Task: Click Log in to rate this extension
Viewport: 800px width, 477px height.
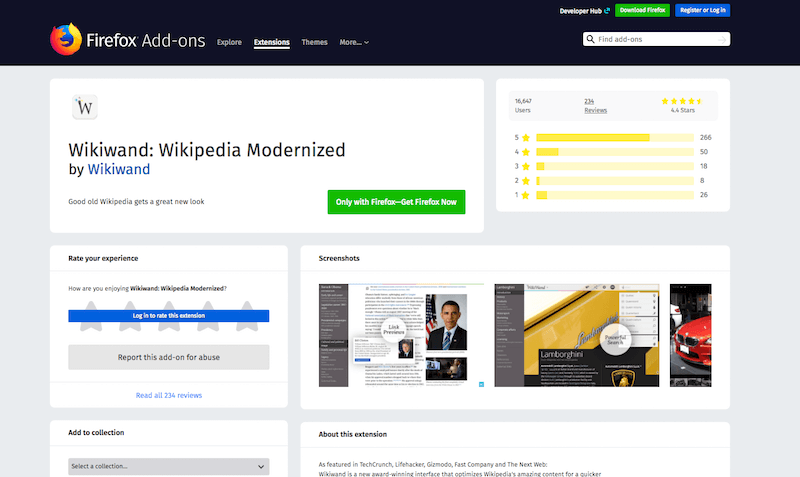Action: pos(169,316)
